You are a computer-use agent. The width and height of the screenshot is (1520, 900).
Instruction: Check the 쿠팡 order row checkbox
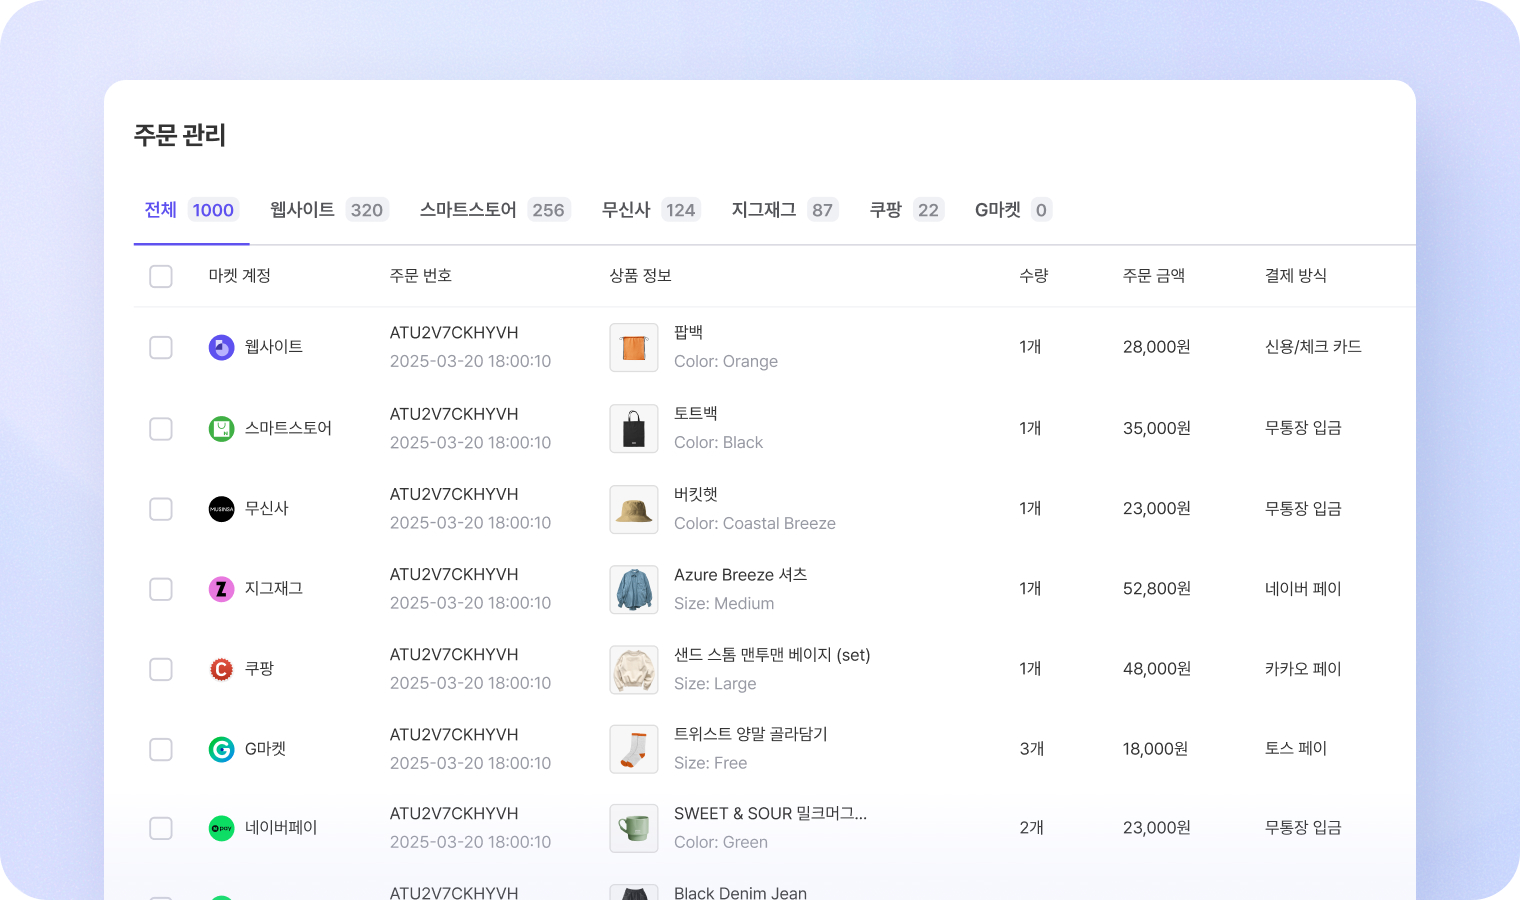[x=161, y=669]
